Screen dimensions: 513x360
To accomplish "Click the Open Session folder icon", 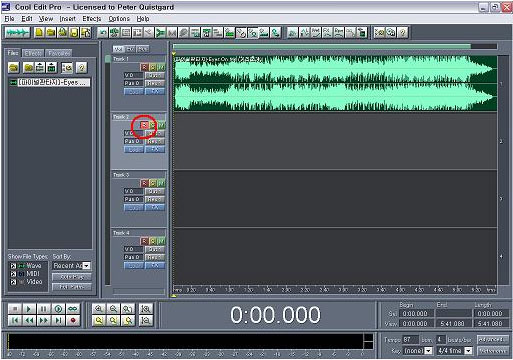I will 51,32.
